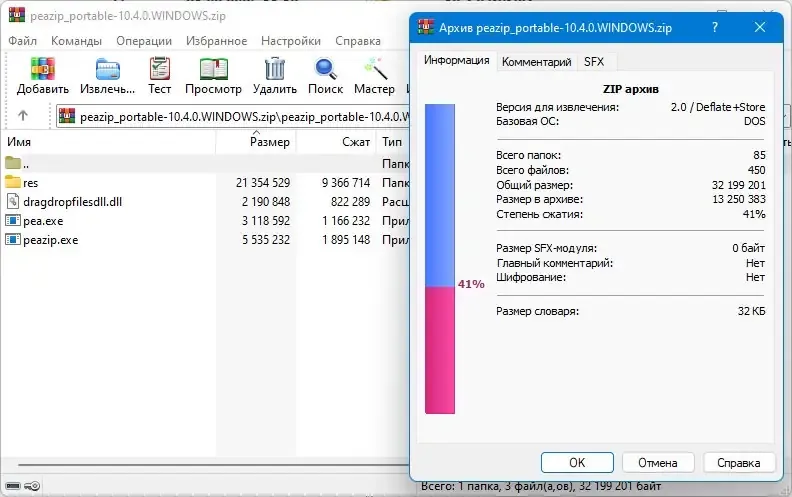This screenshot has width=792, height=497.
Task: Select the dragdropfilesdll.dll file name
Action: click(x=72, y=202)
